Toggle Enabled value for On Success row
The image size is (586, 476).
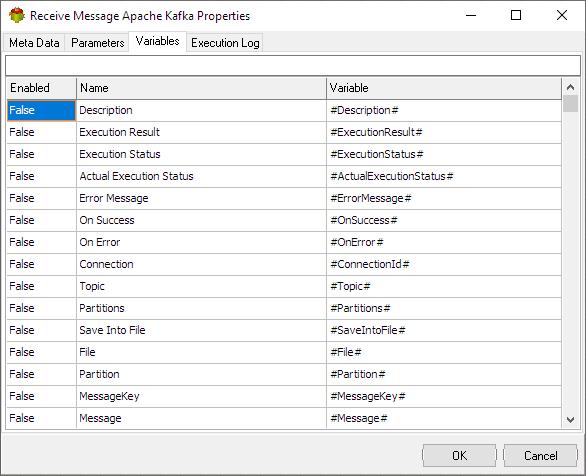tap(41, 220)
